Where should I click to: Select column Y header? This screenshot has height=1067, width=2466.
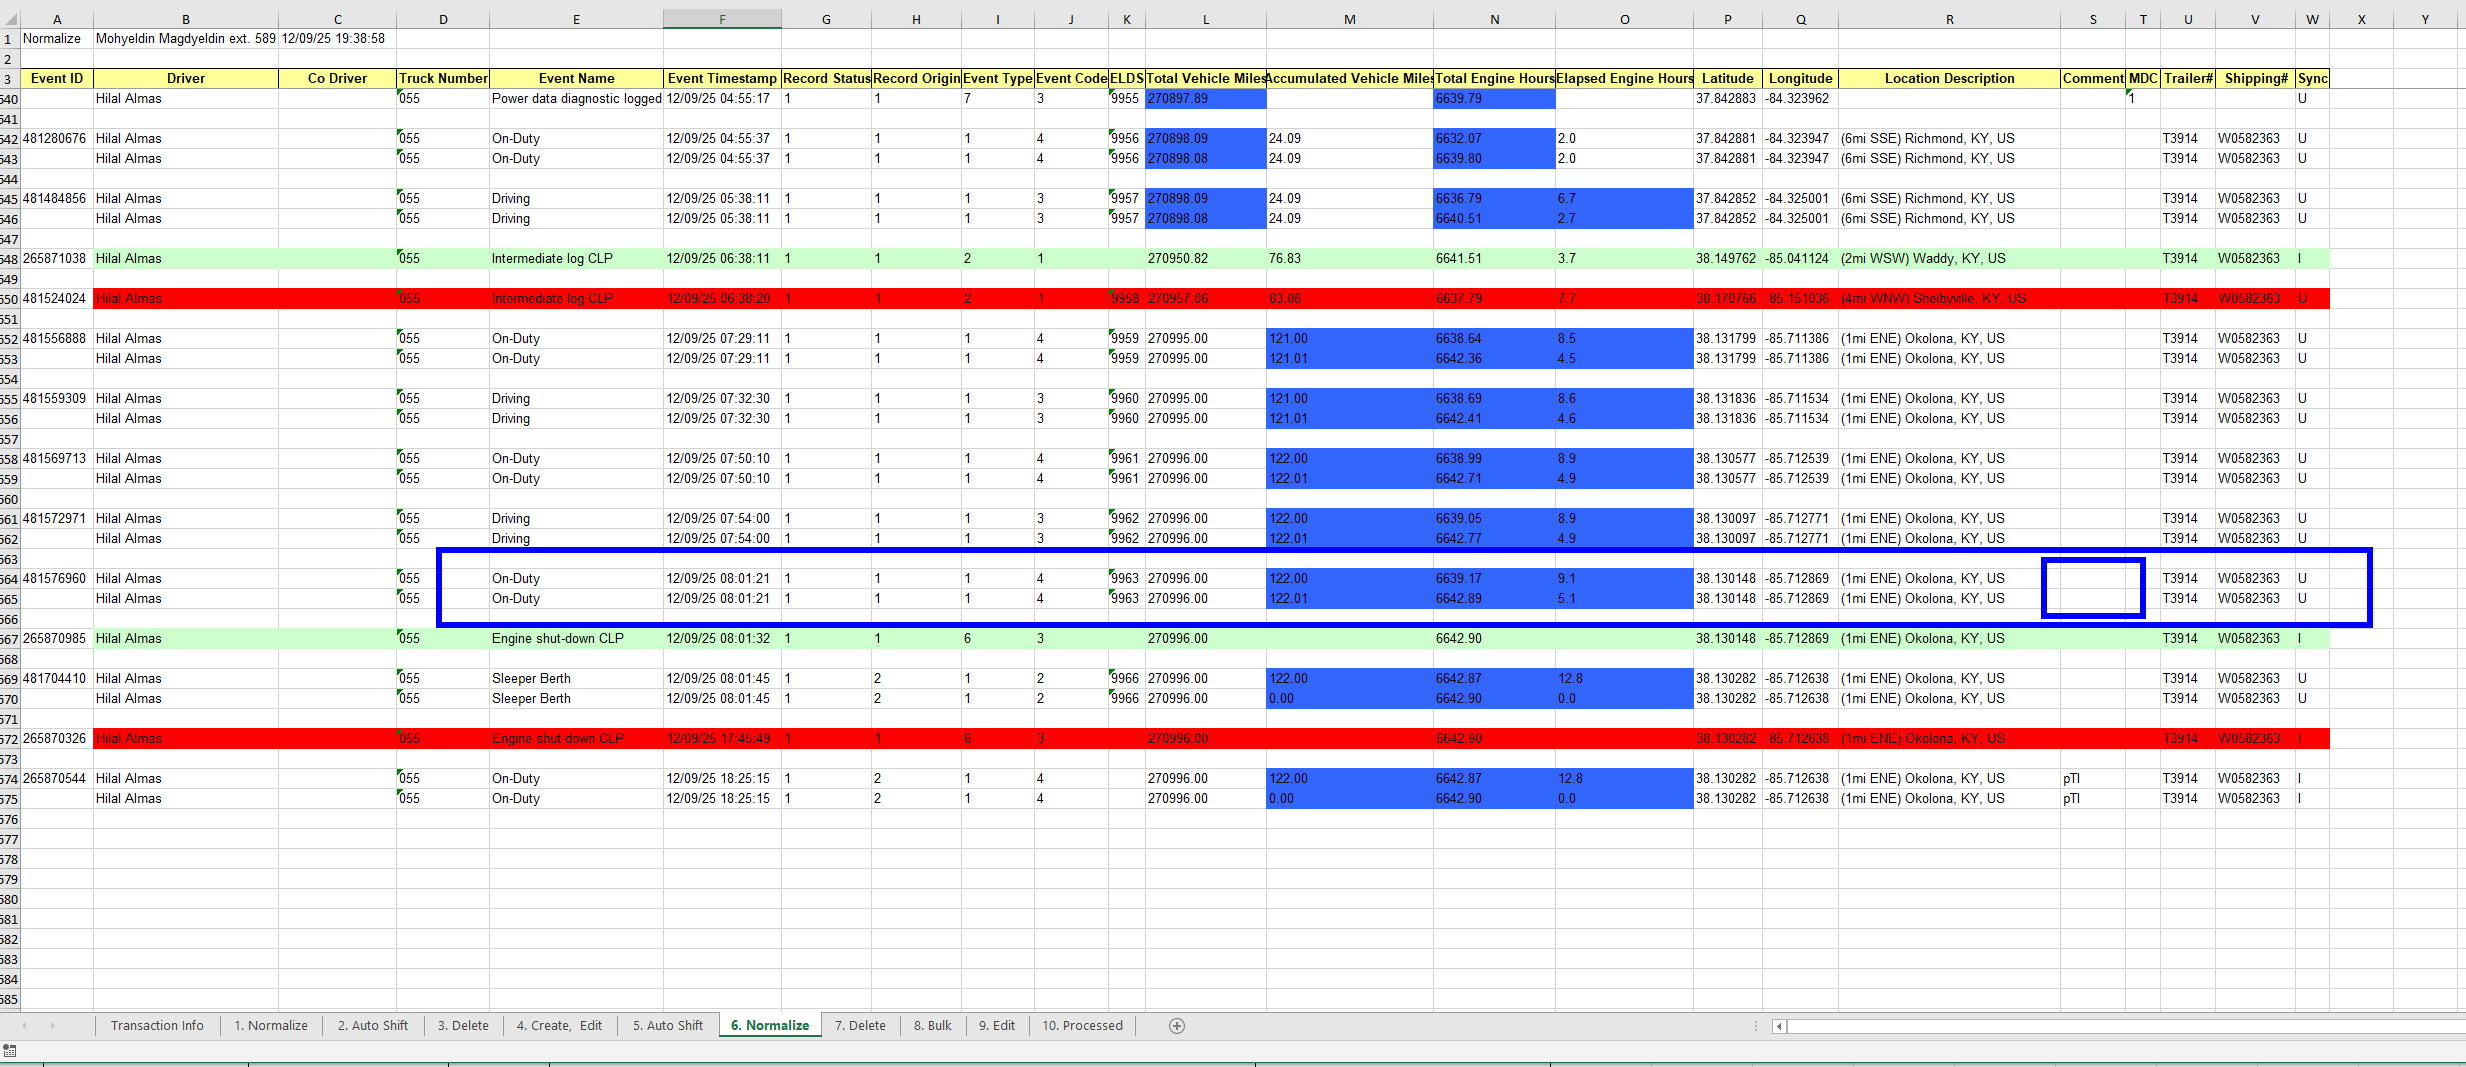[x=2425, y=19]
